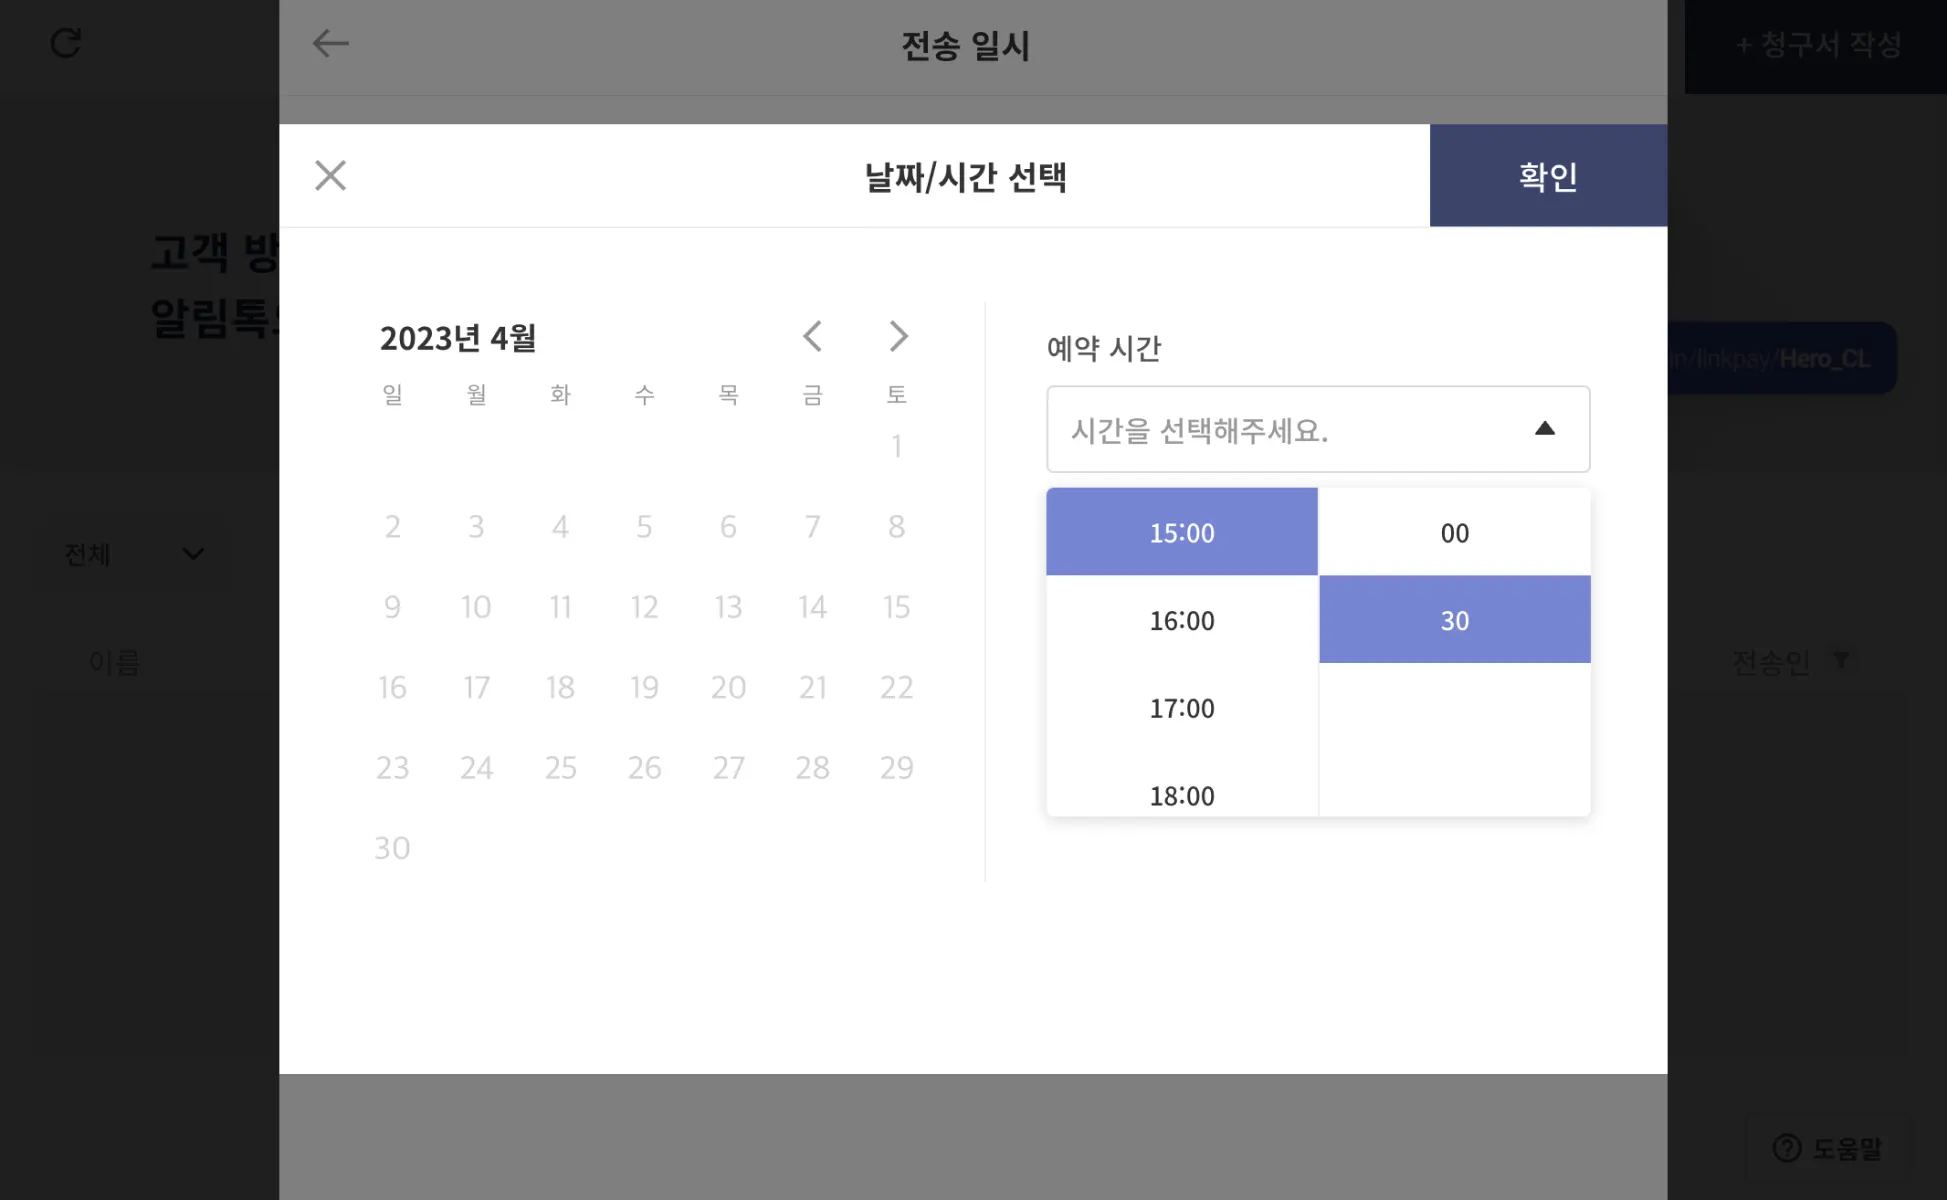1947x1200 pixels.
Task: Choose 30 minutes option
Action: (x=1454, y=620)
